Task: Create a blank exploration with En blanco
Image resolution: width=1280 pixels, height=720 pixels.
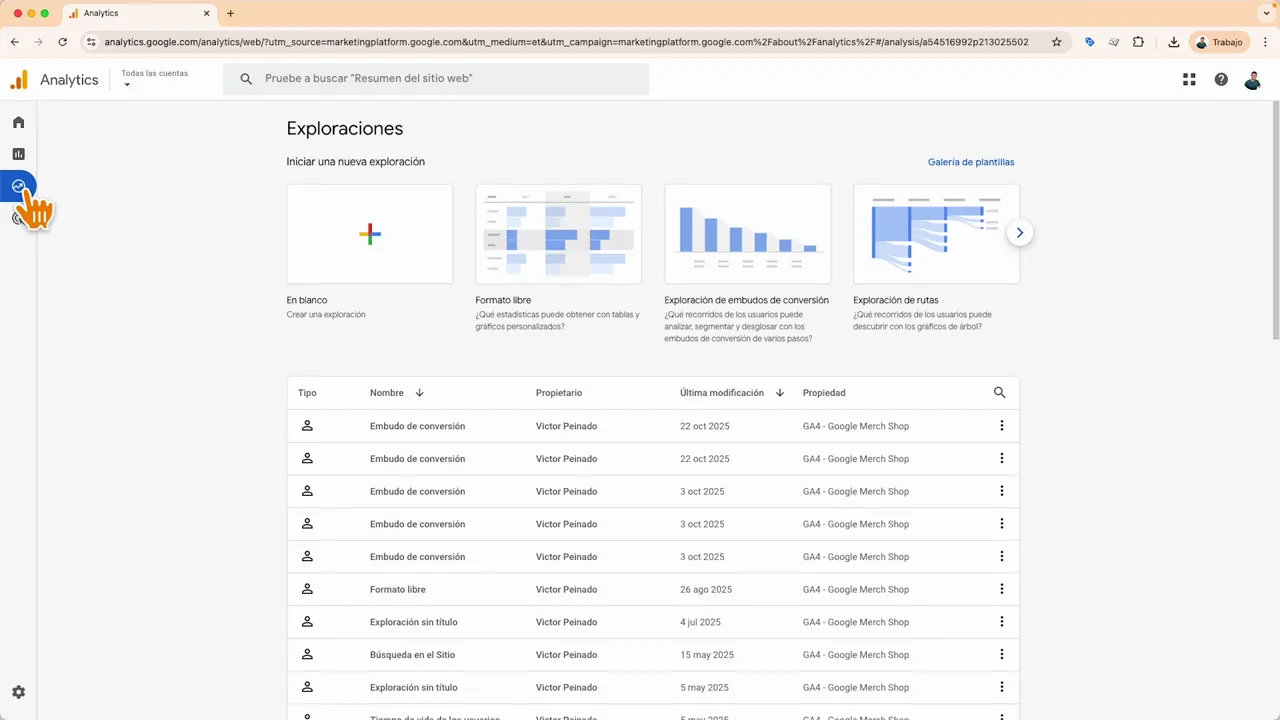Action: pos(369,233)
